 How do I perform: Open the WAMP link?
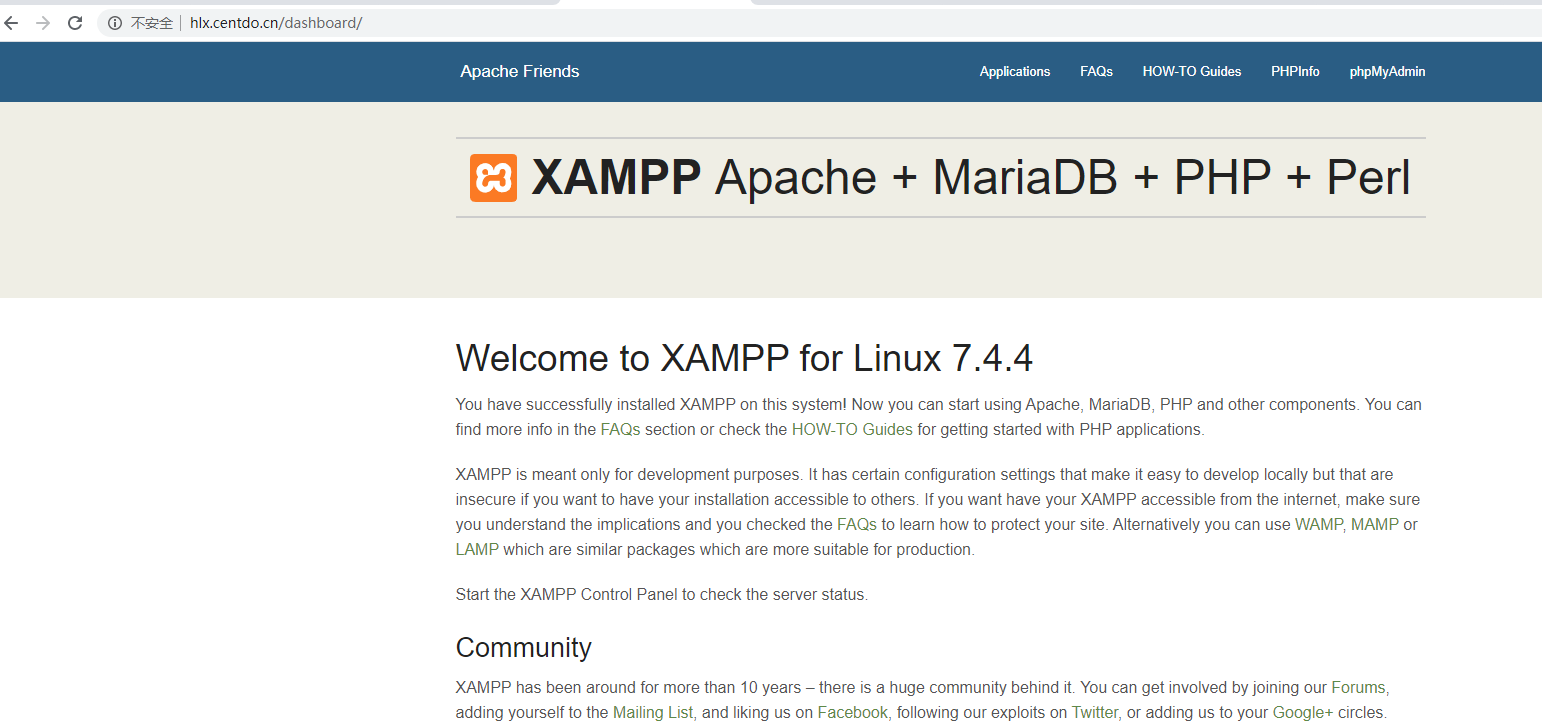pos(1319,524)
